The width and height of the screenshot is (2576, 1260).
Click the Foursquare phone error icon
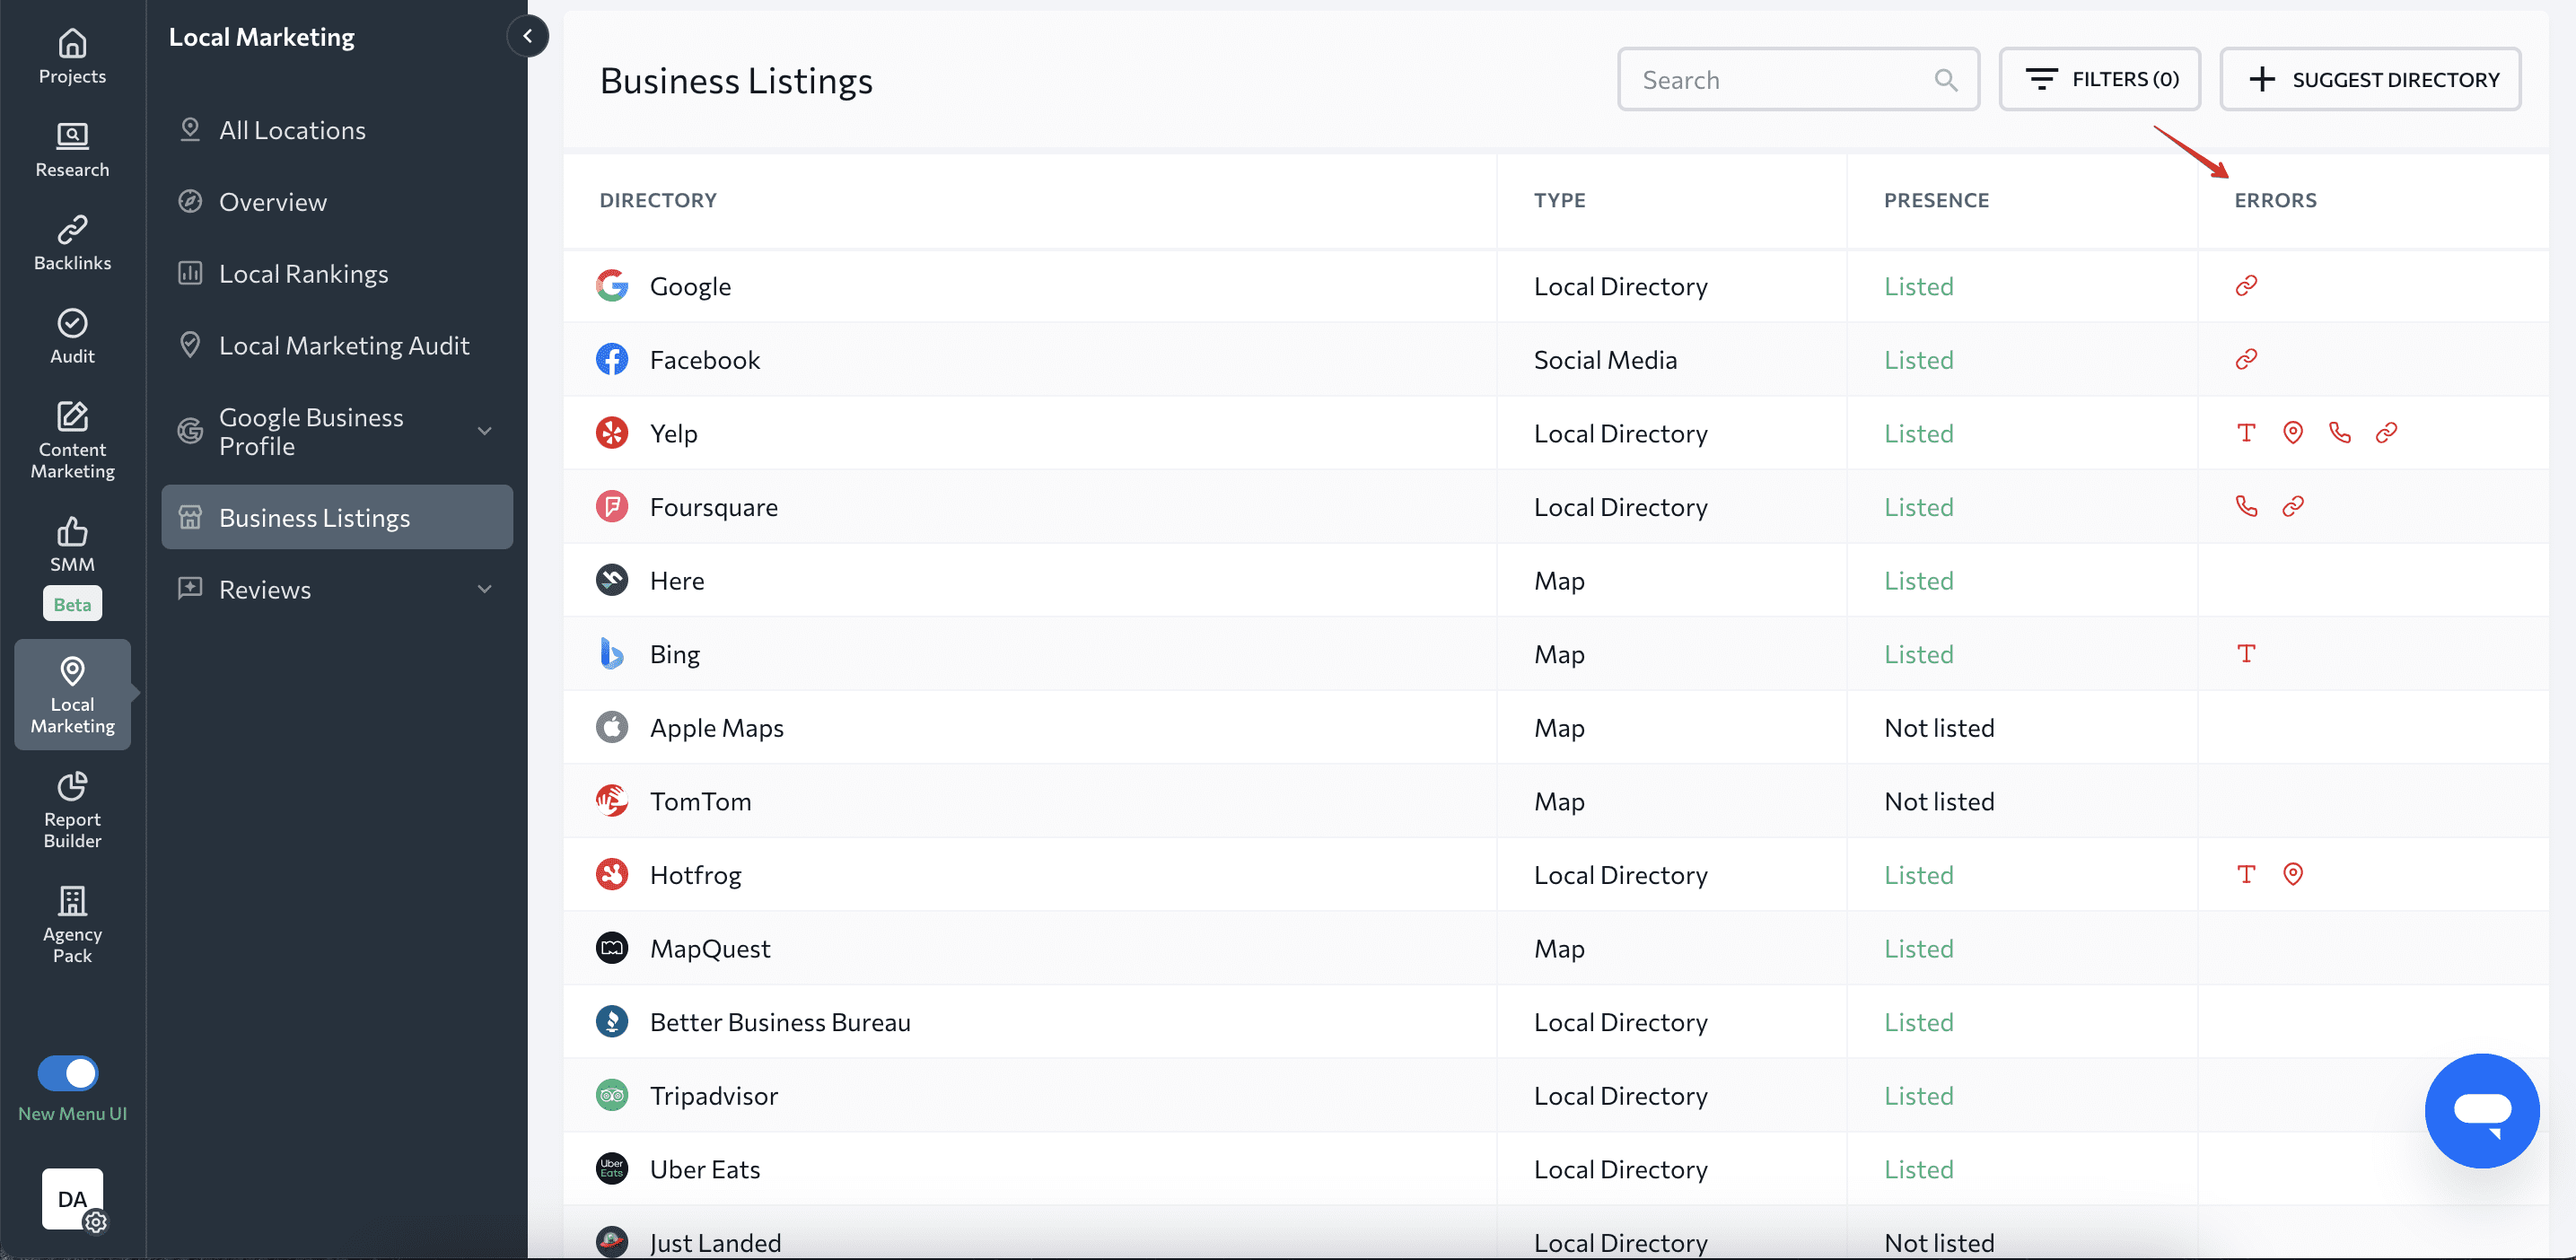coord(2246,506)
